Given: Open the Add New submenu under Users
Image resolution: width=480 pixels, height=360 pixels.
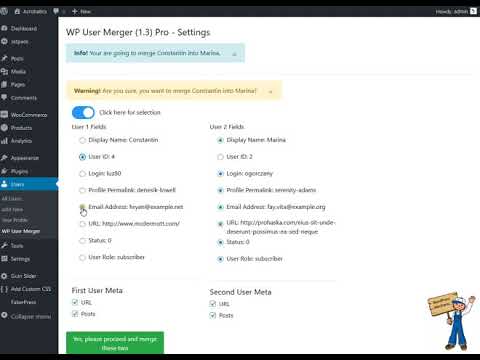Looking at the screenshot, I should pos(12,210).
